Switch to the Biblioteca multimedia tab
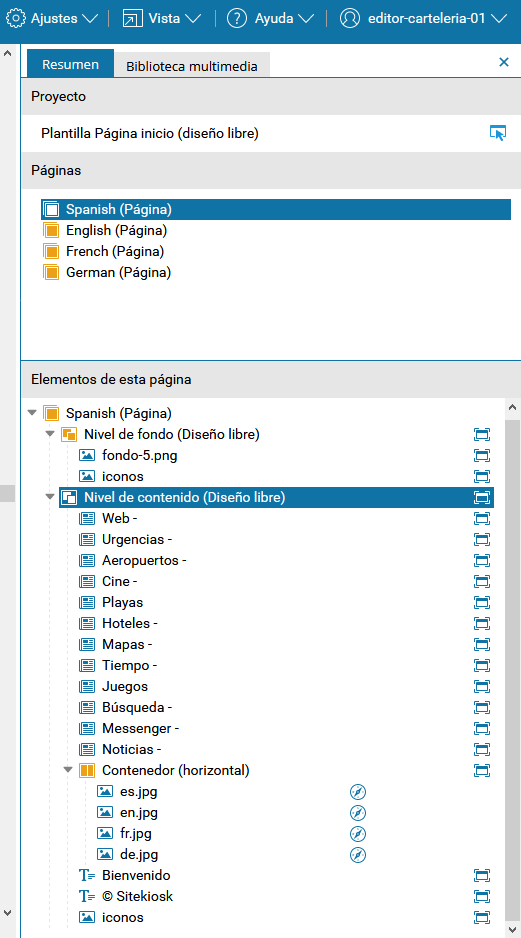The width and height of the screenshot is (521, 938). [192, 66]
